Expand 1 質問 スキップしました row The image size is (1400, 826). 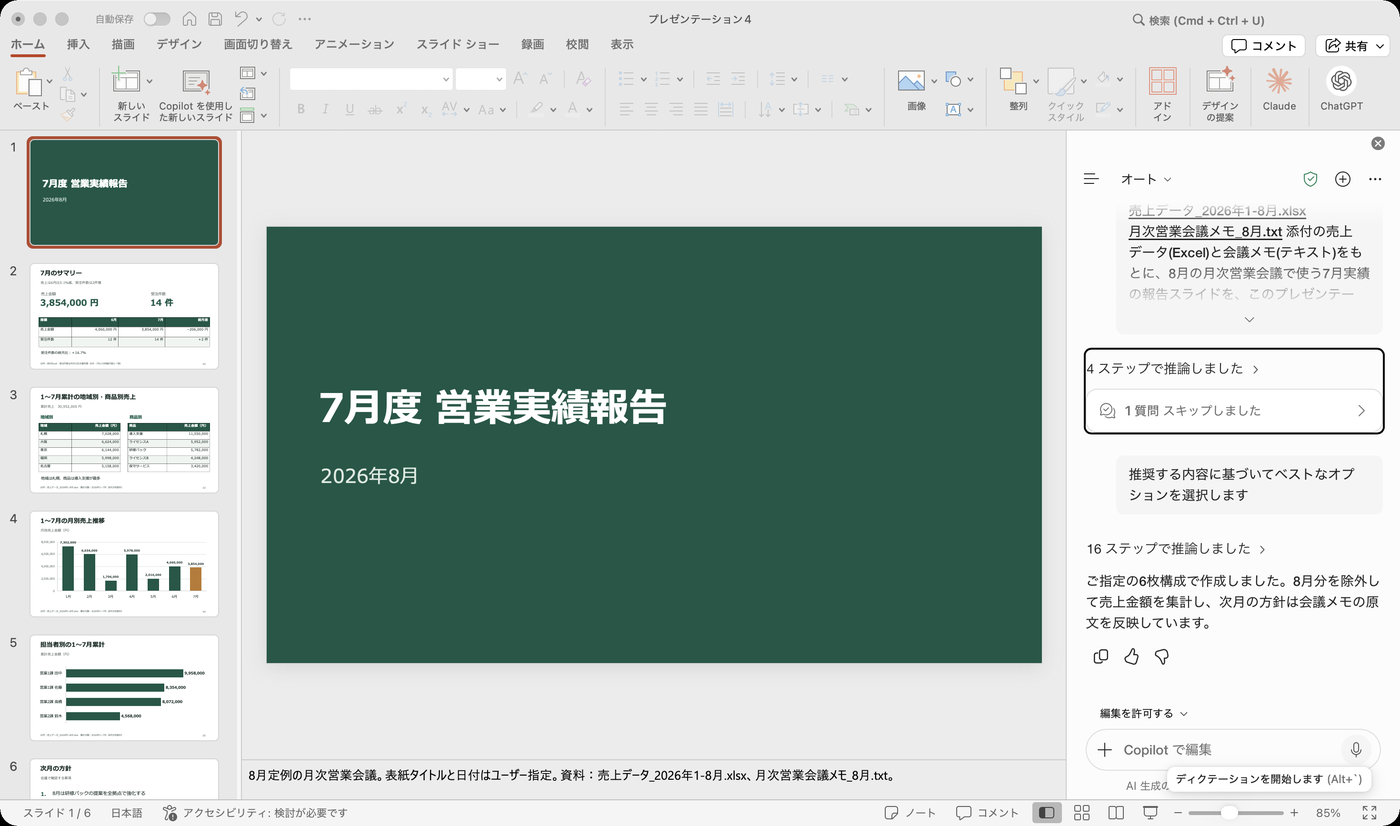coord(1234,410)
